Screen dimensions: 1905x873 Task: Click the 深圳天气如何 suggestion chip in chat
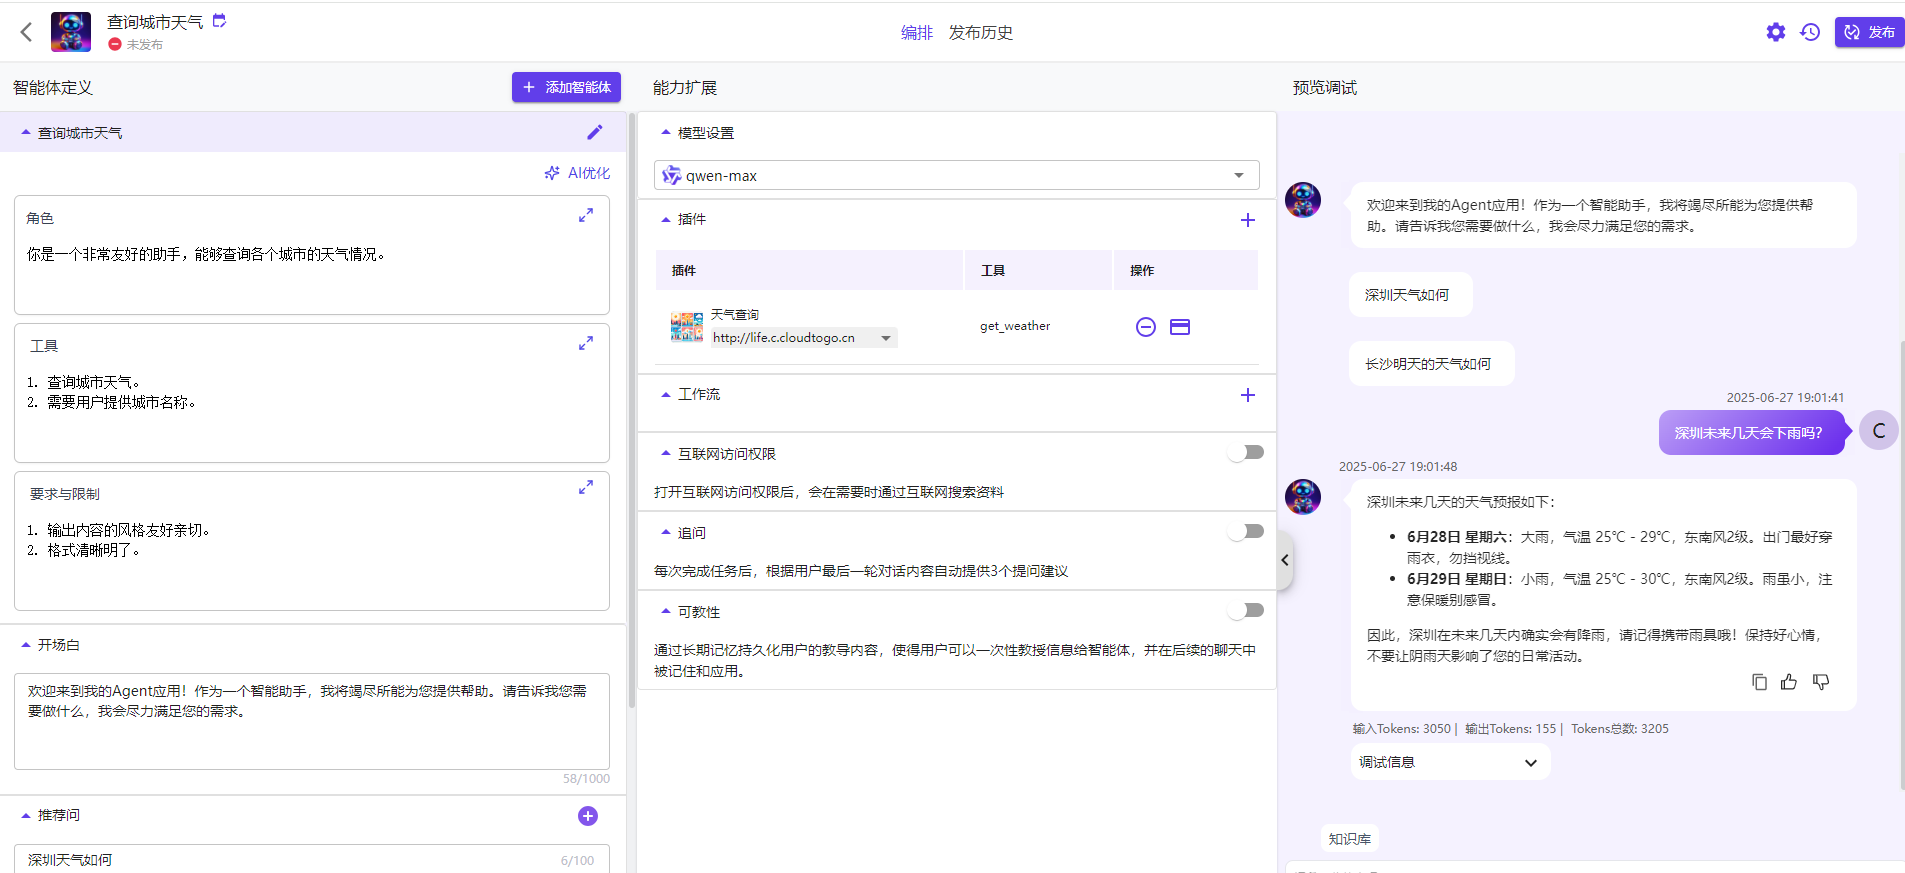pyautogui.click(x=1410, y=295)
